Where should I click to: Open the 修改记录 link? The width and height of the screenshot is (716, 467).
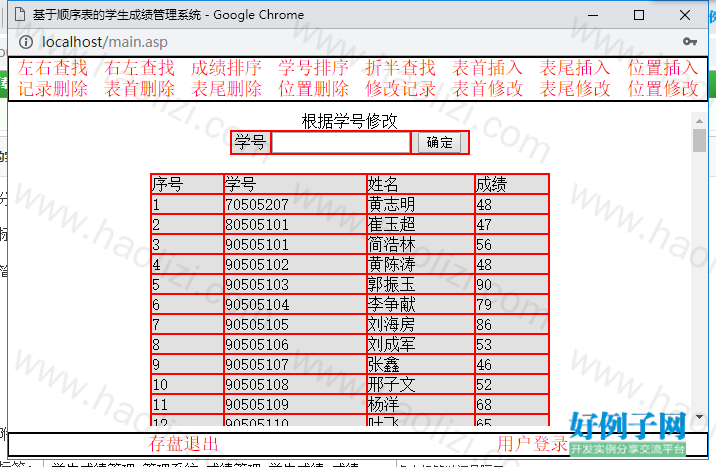pyautogui.click(x=401, y=89)
